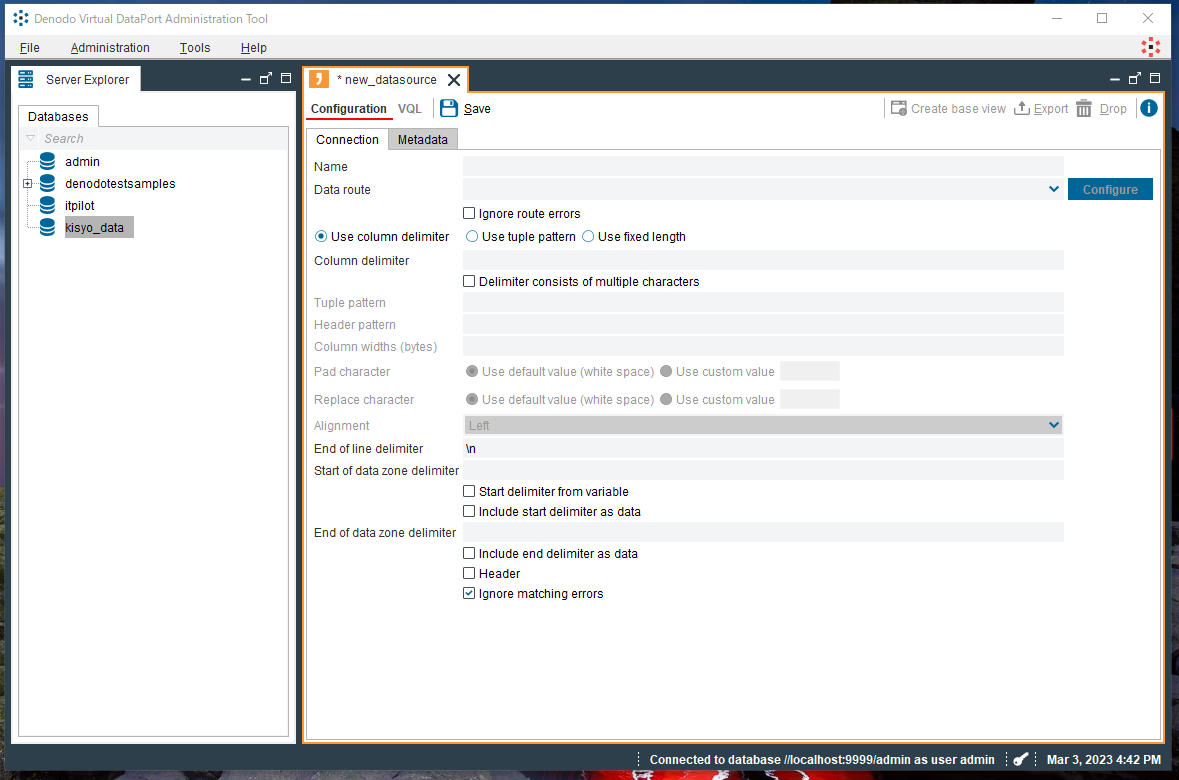This screenshot has height=780, width=1179.
Task: Minimize the Server Explorer panel
Action: 246,79
